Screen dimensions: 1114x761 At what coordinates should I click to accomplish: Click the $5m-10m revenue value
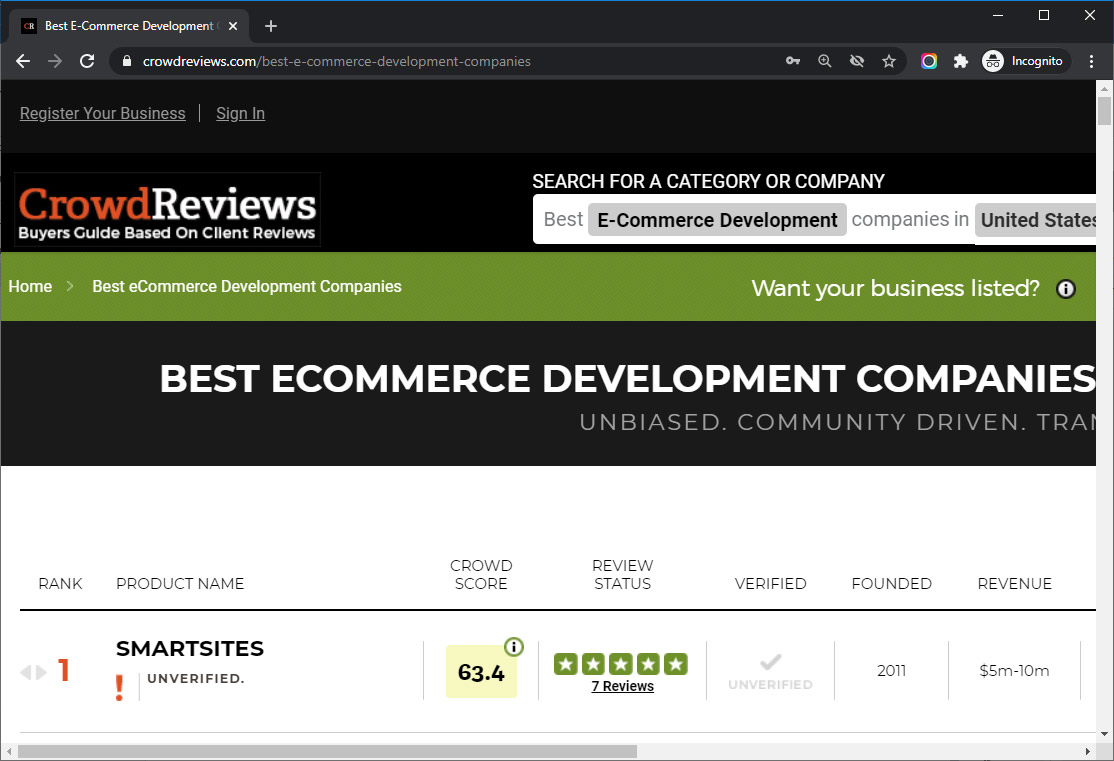(x=1014, y=671)
